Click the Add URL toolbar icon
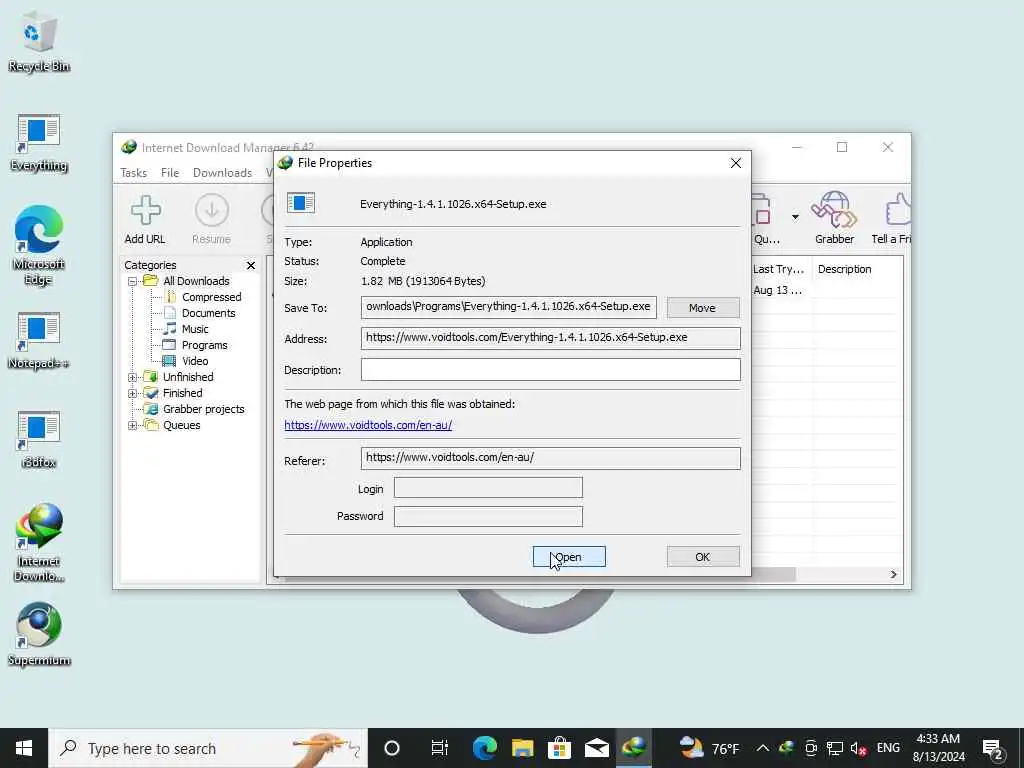The width and height of the screenshot is (1024, 768). tap(145, 220)
